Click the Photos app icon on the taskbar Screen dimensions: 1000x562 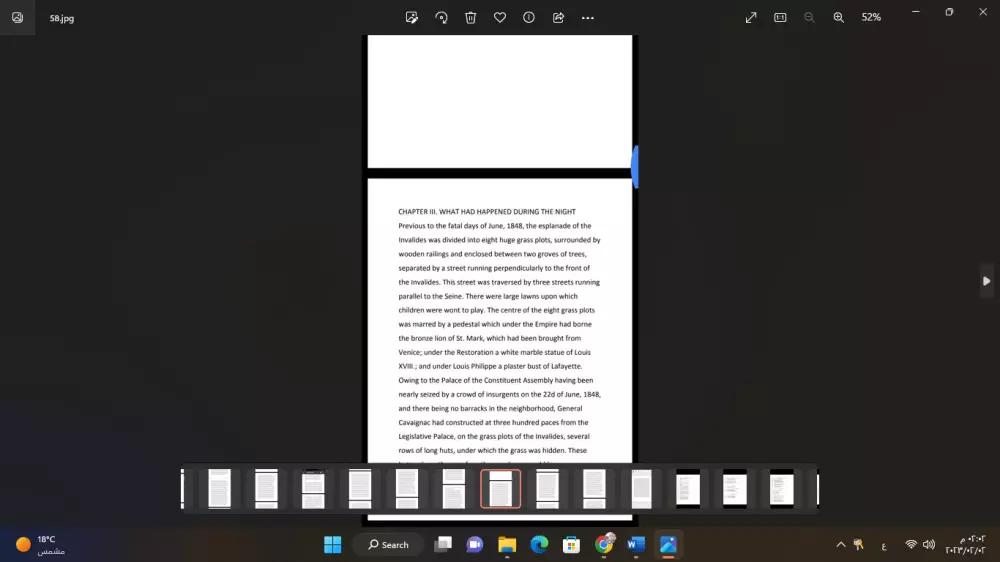[668, 545]
